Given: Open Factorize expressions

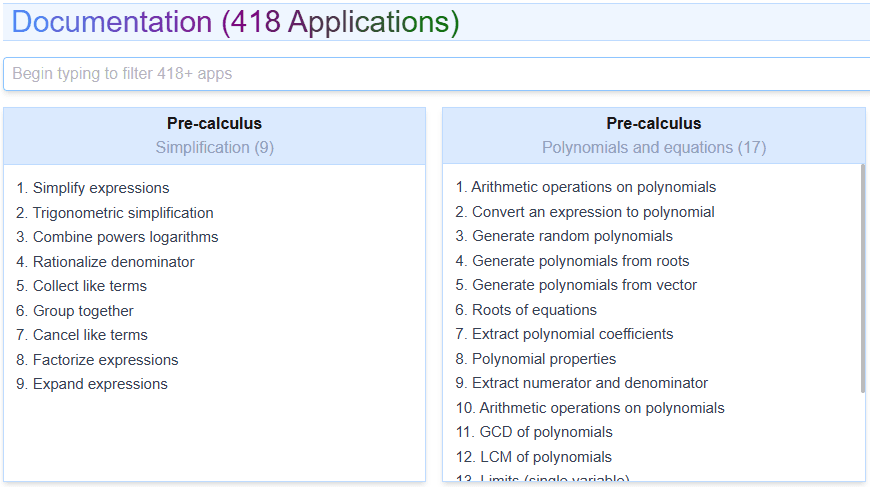Looking at the screenshot, I should click(105, 360).
